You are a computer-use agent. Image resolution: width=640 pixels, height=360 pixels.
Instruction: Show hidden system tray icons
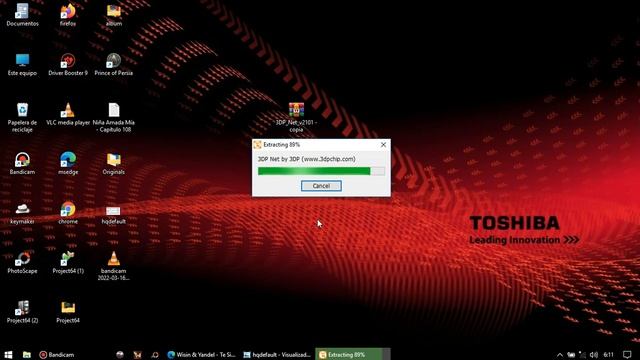point(560,355)
